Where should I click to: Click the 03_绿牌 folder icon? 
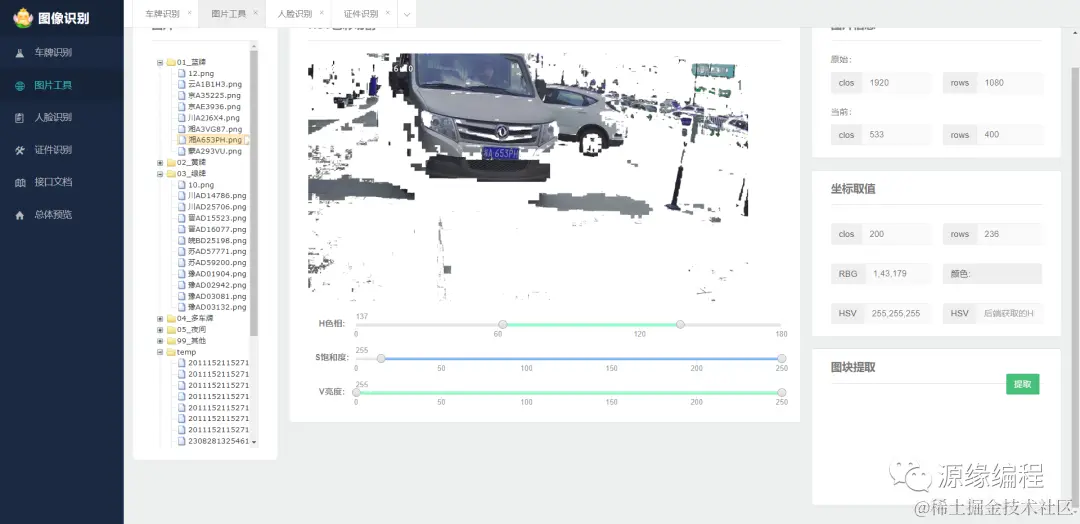(x=171, y=174)
